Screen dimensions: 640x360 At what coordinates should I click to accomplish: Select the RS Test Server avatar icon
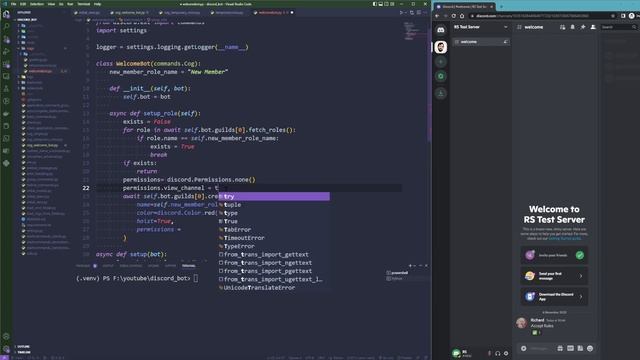click(440, 47)
